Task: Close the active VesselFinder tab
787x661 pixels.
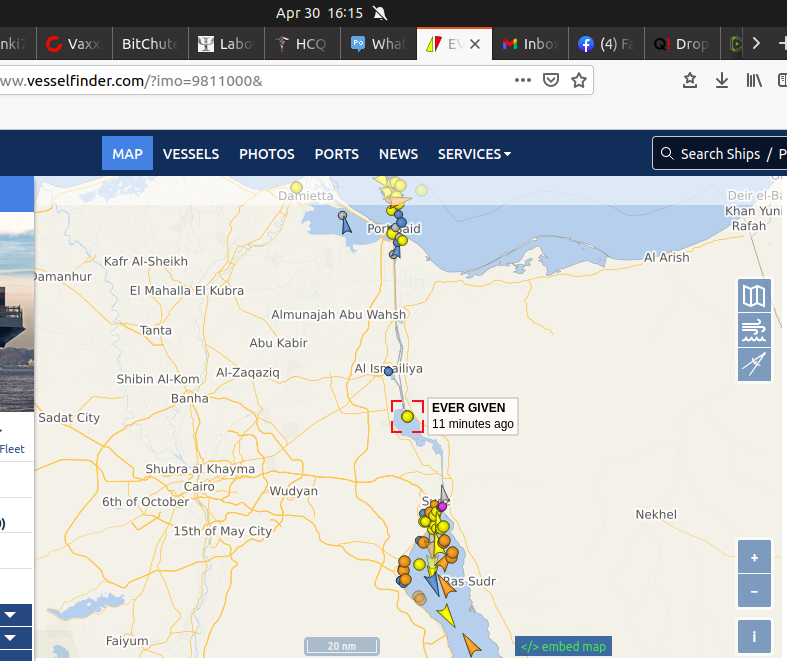Action: (x=475, y=44)
